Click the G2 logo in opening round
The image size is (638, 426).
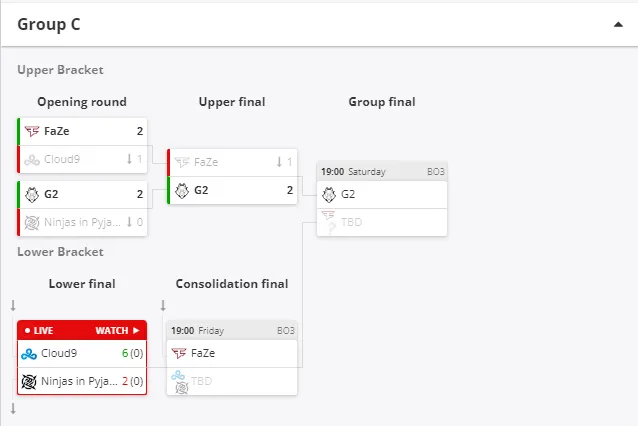[32, 194]
